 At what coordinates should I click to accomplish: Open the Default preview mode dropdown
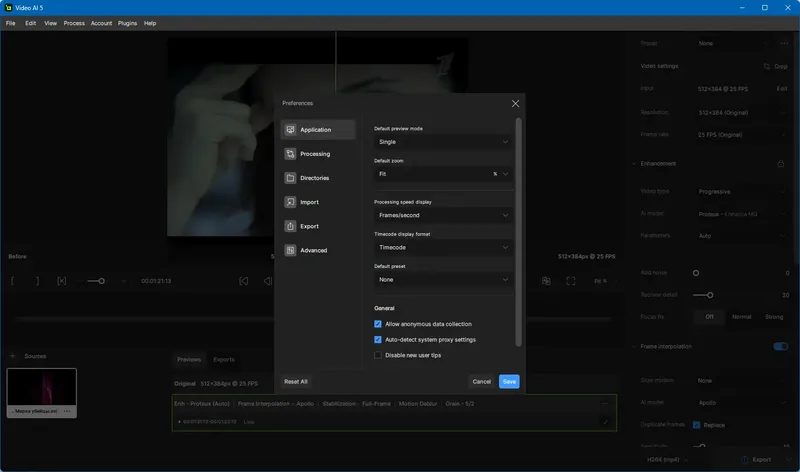pos(443,142)
